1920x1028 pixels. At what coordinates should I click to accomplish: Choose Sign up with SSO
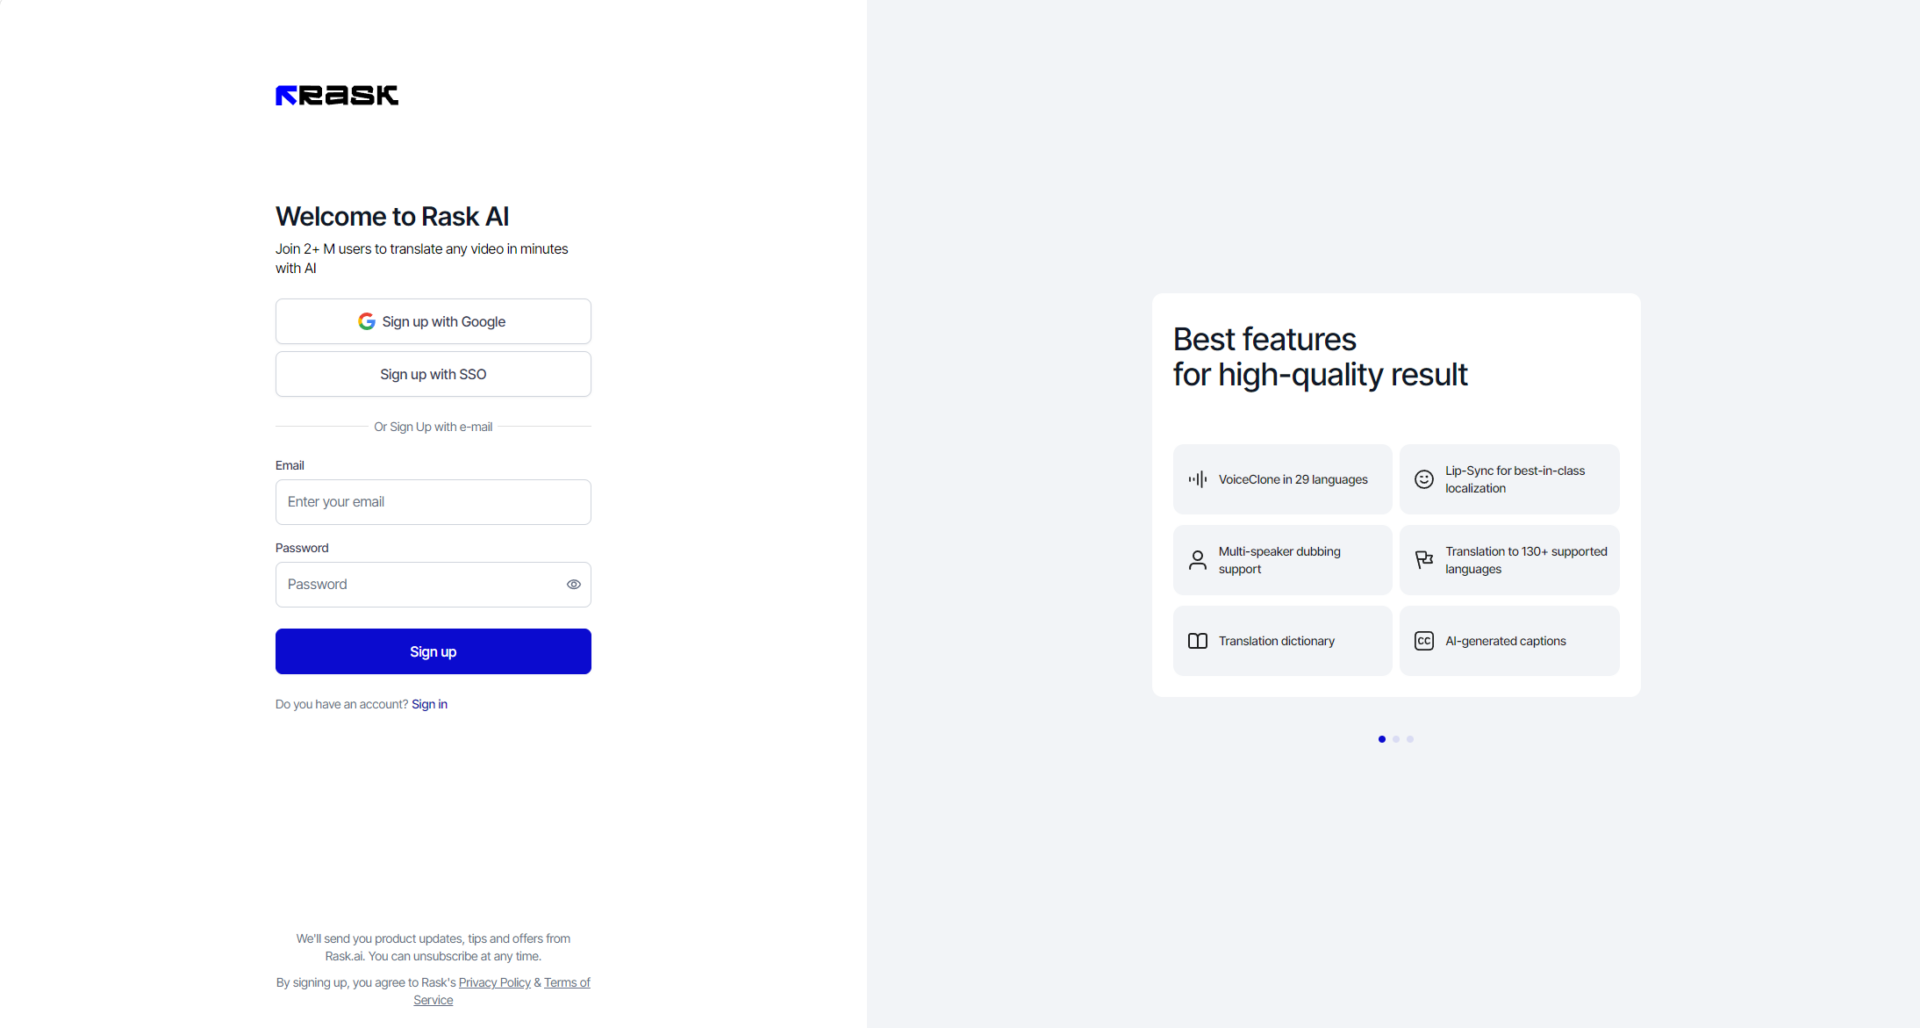tap(433, 374)
